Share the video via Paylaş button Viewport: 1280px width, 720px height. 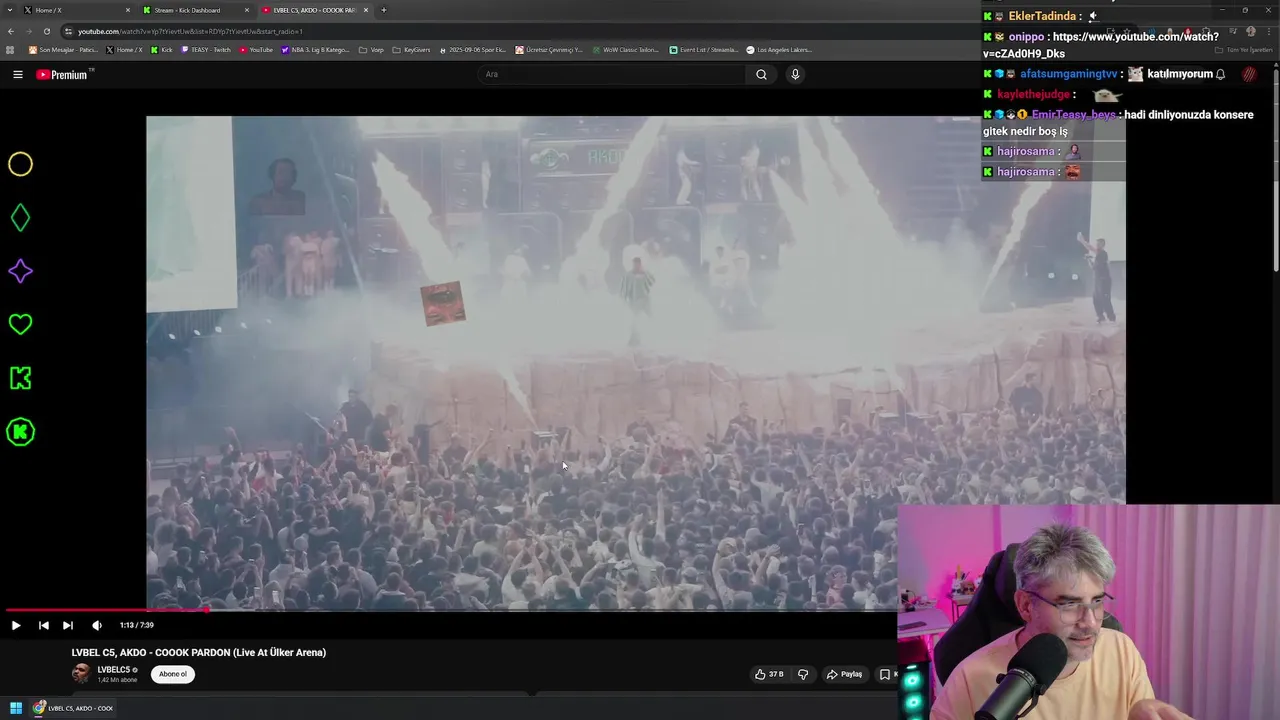click(844, 674)
